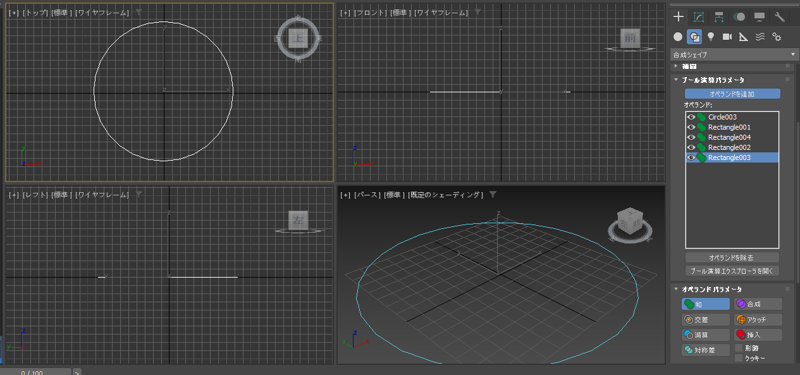Viewport: 800px width, 375px height.
Task: Select the Systems gears icon
Action: 777,36
